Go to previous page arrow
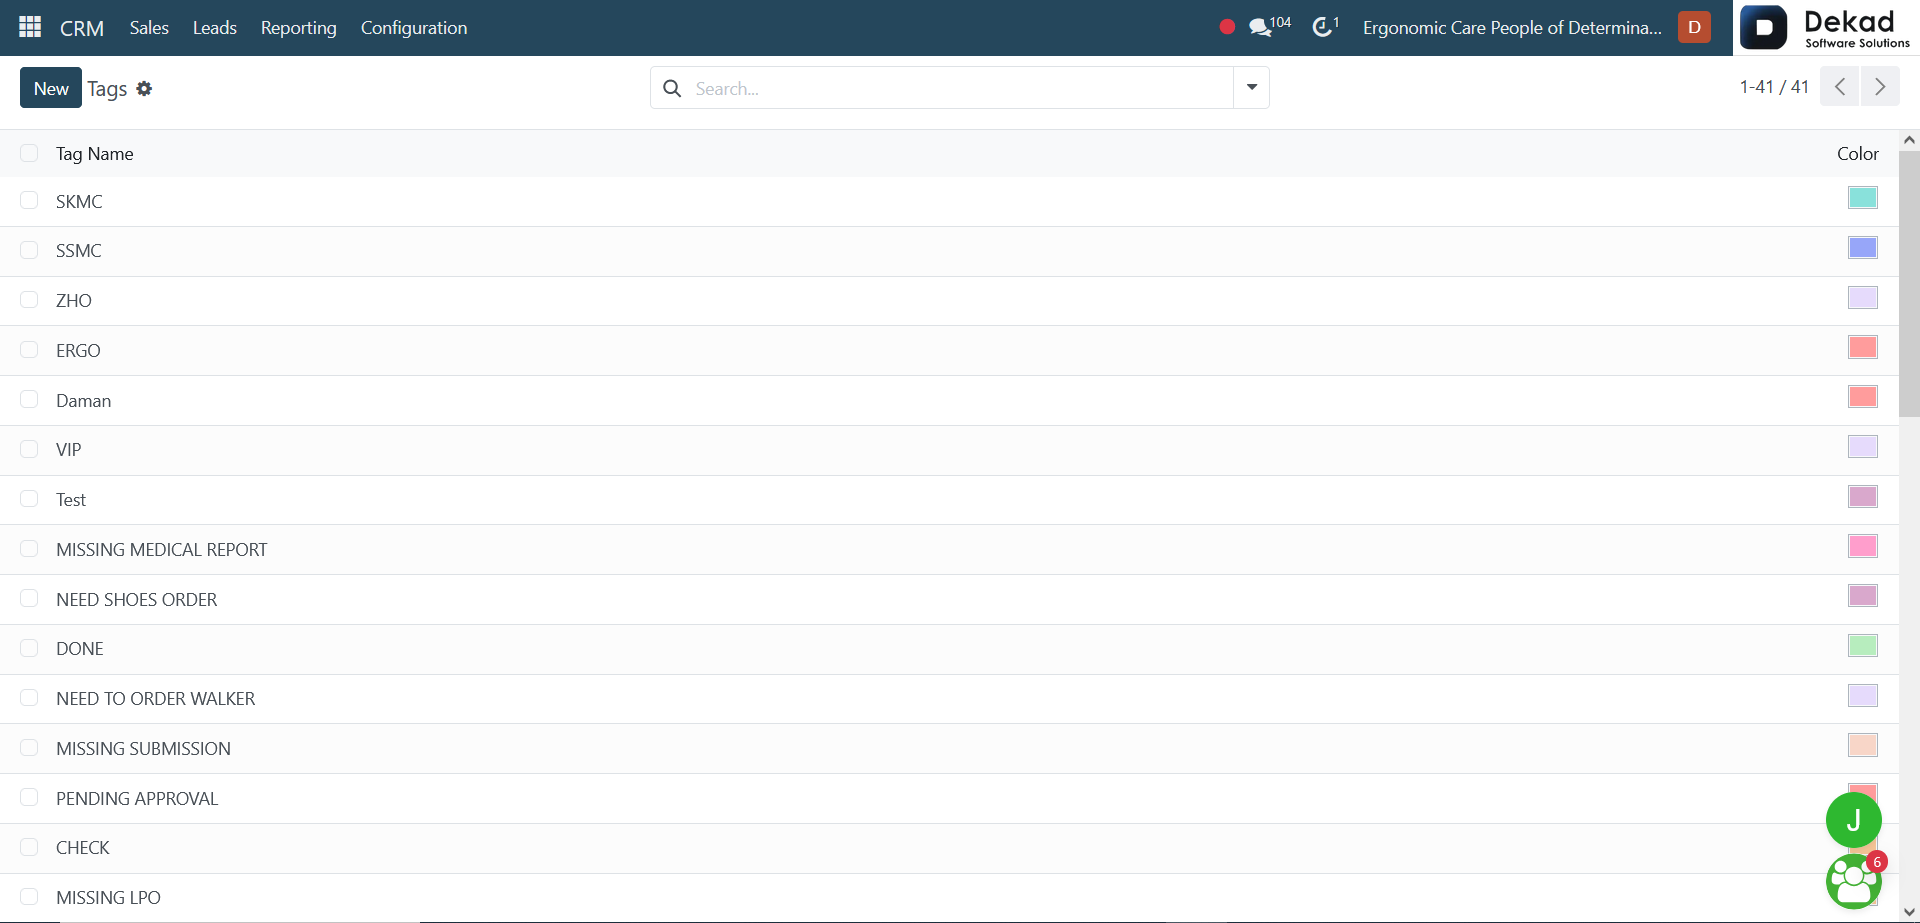 point(1839,87)
